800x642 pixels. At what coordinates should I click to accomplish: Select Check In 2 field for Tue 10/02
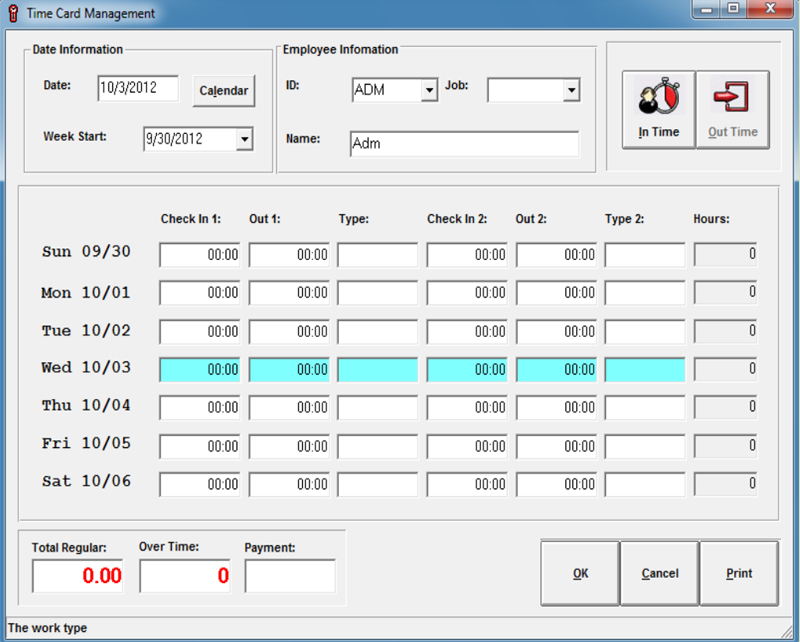tap(467, 332)
